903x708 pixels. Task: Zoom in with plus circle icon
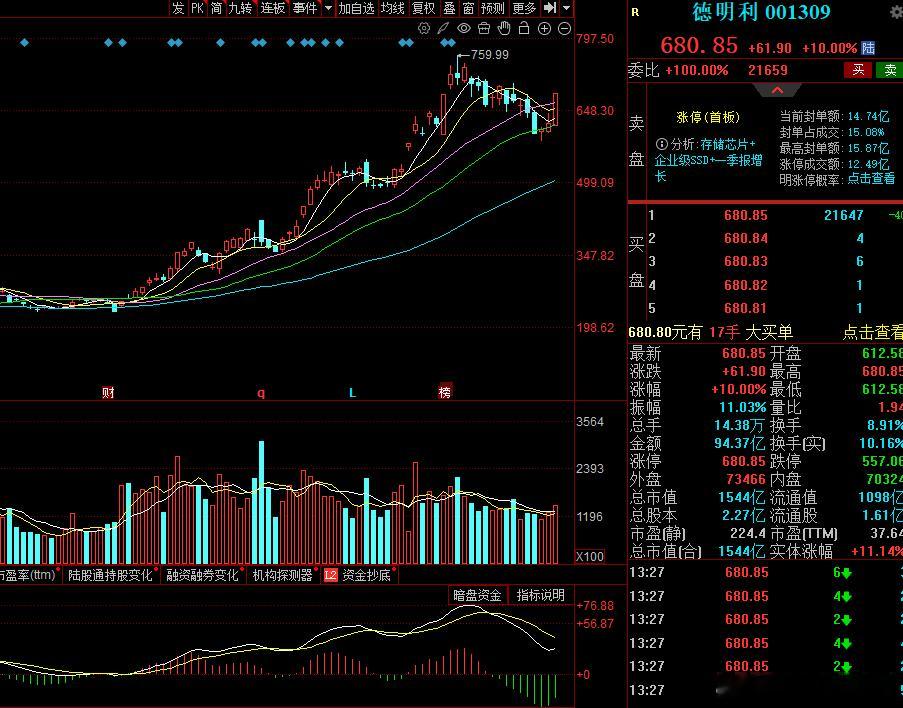[x=544, y=28]
